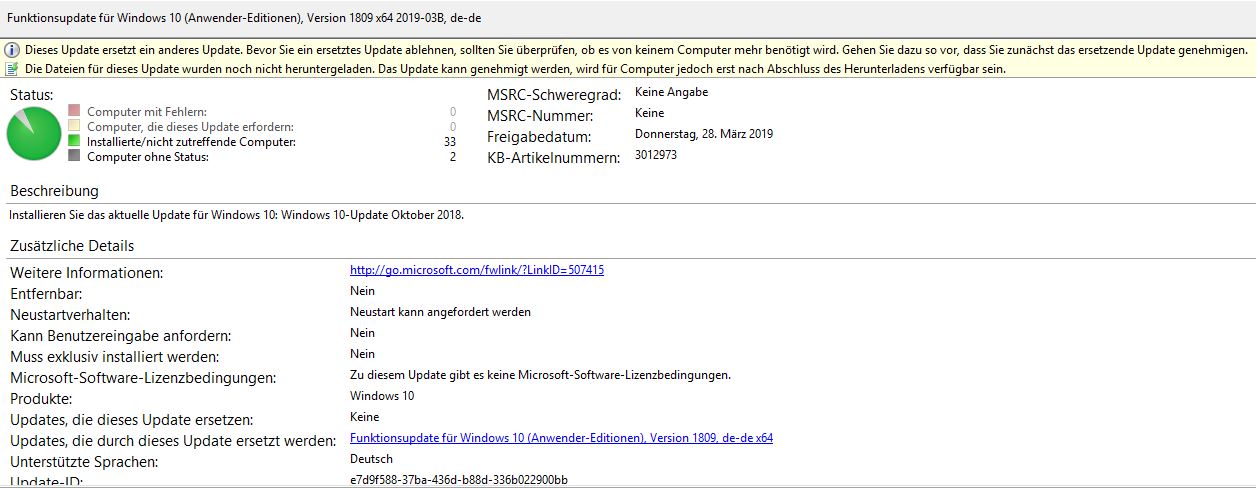The image size is (1256, 489).
Task: Open superseded Funktionsupdate Version 1809 de-de x64 link
Action: (x=561, y=438)
